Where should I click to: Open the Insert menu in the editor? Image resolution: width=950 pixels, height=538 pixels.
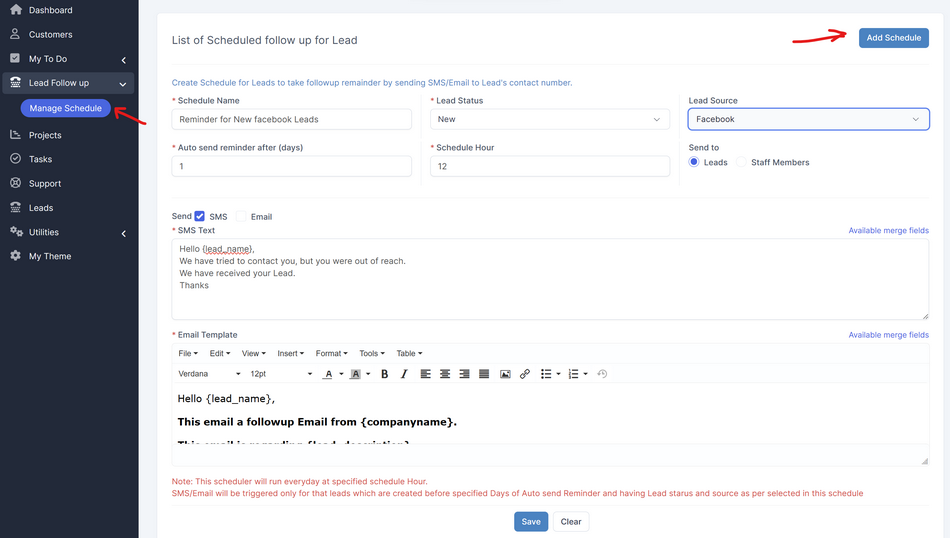[x=290, y=353]
